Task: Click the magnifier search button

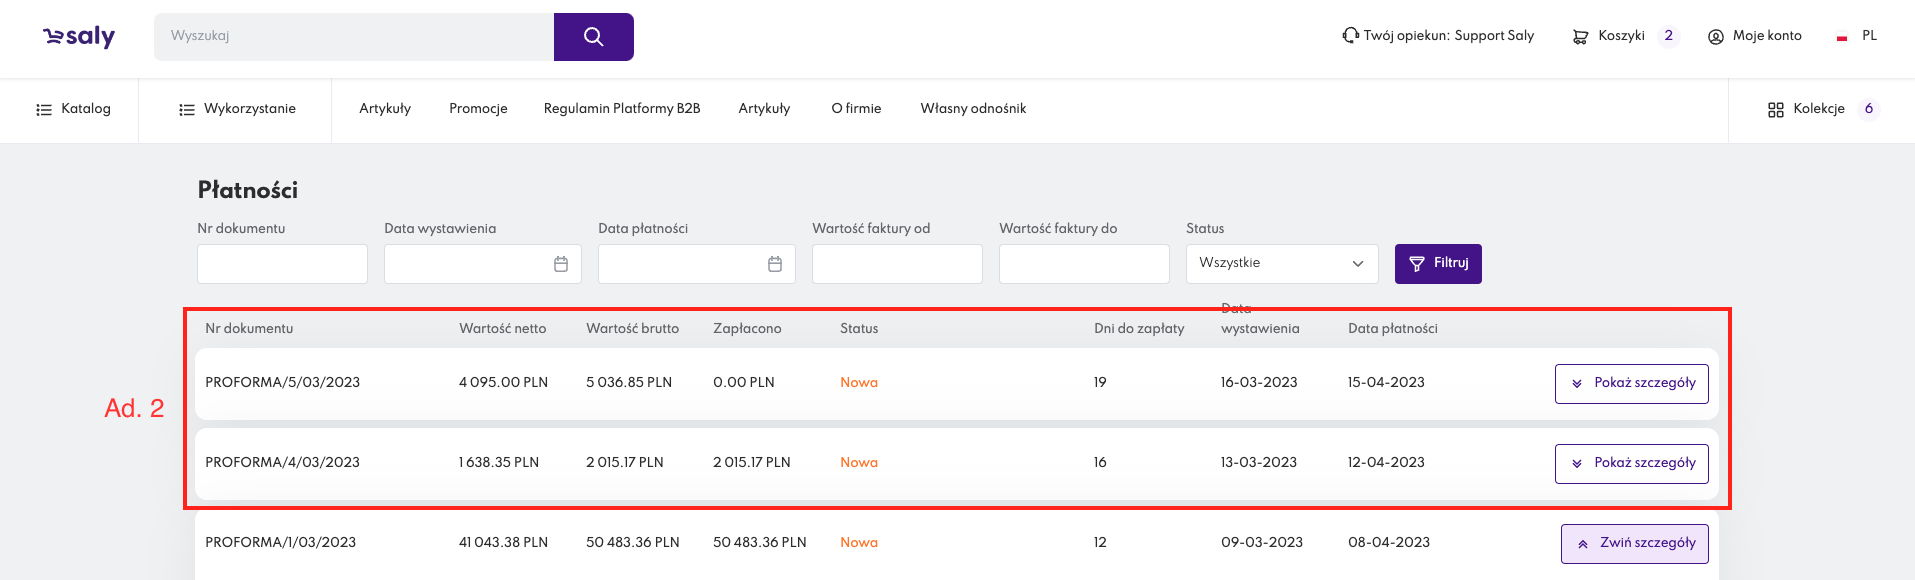Action: (593, 37)
